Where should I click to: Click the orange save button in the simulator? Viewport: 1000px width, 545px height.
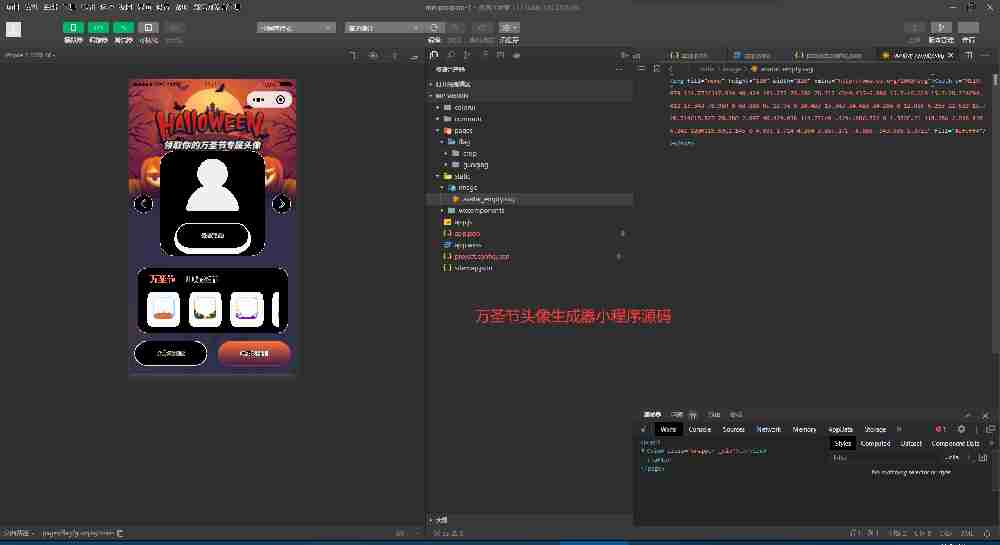pos(254,353)
